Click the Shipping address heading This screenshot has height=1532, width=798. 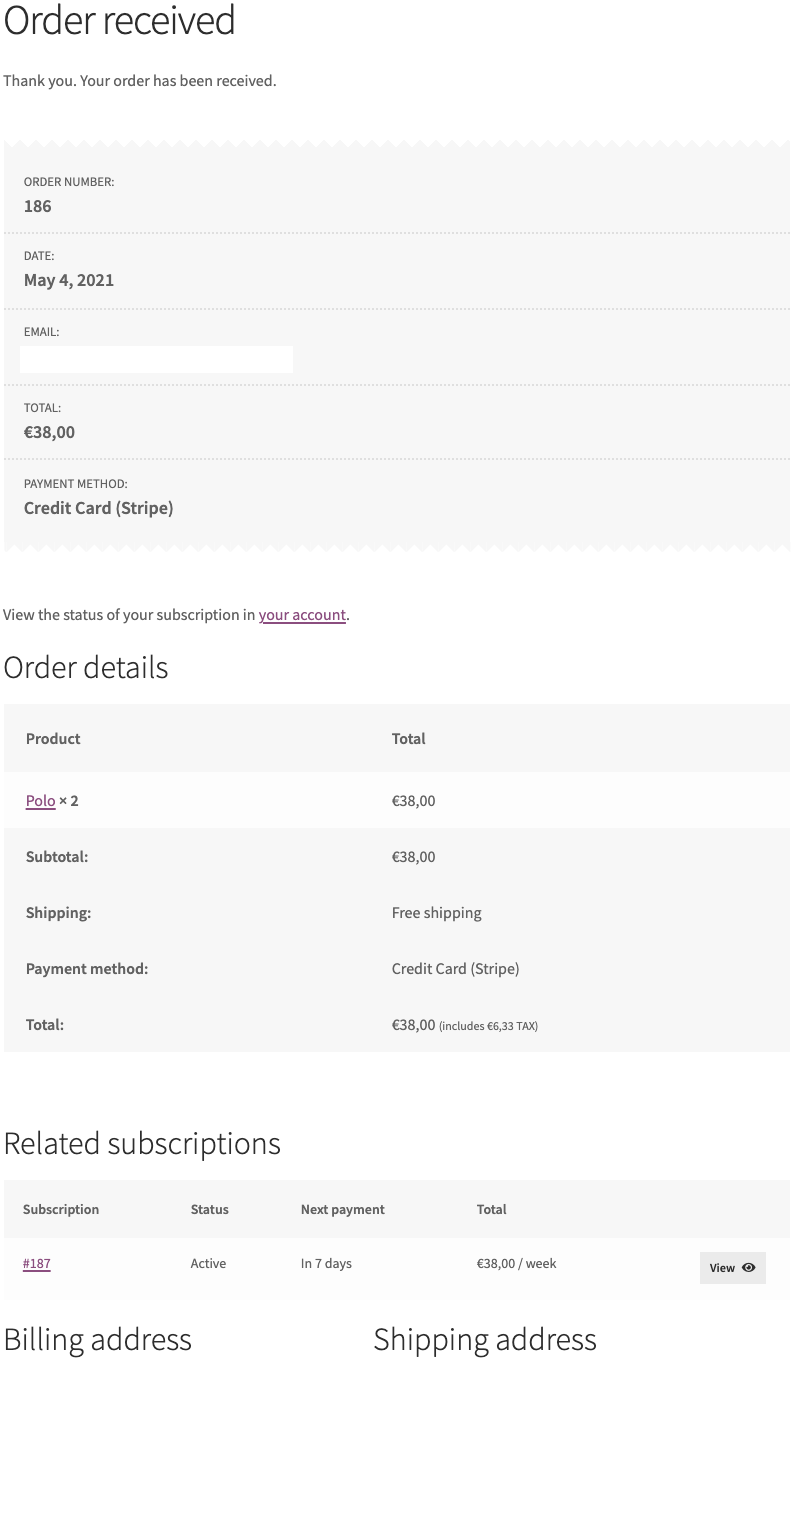point(484,1339)
